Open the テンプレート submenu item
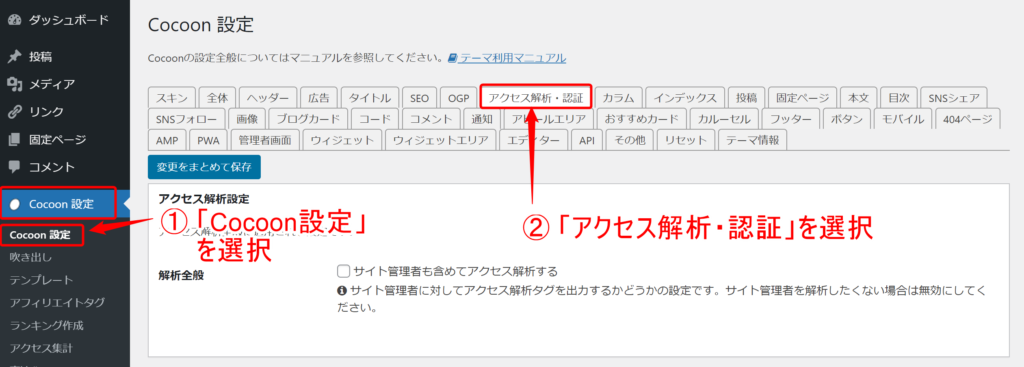The width and height of the screenshot is (1024, 367). pos(42,279)
